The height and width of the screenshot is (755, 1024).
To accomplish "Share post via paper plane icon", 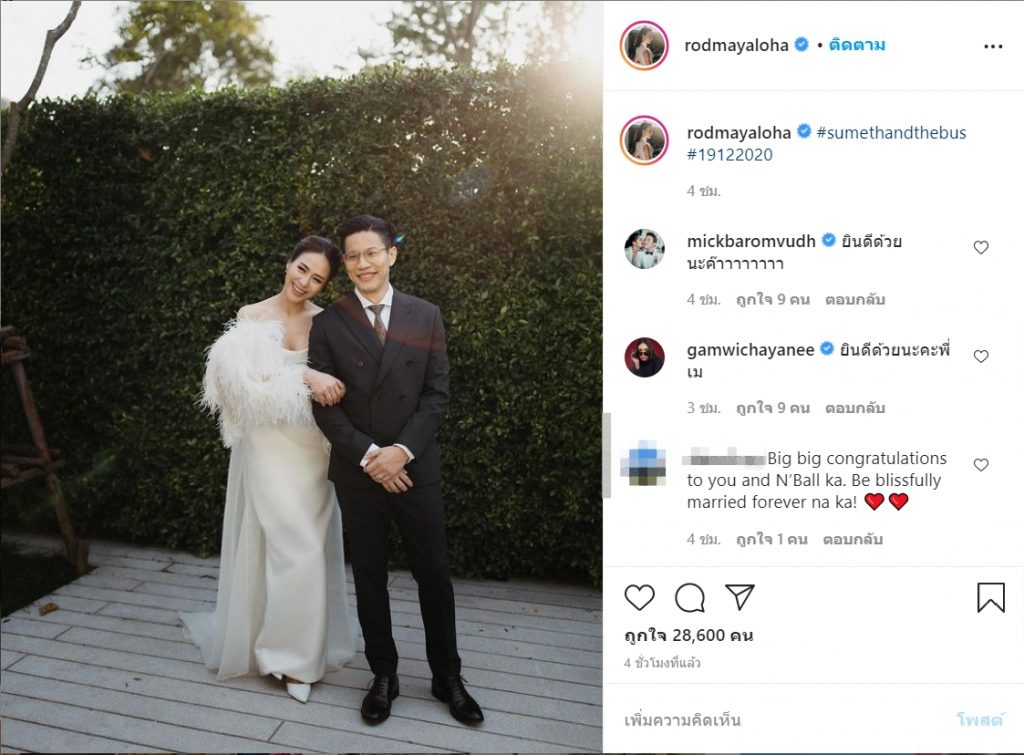I will [740, 597].
